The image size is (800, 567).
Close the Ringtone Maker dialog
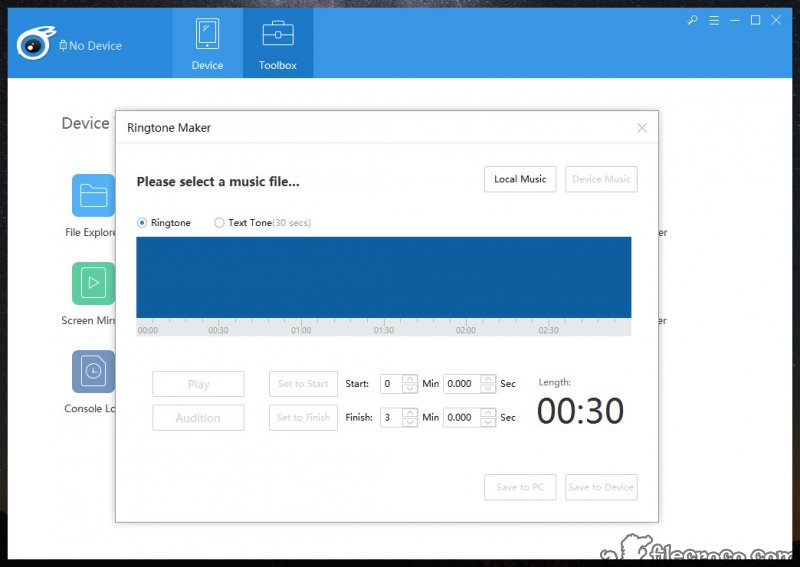point(642,128)
